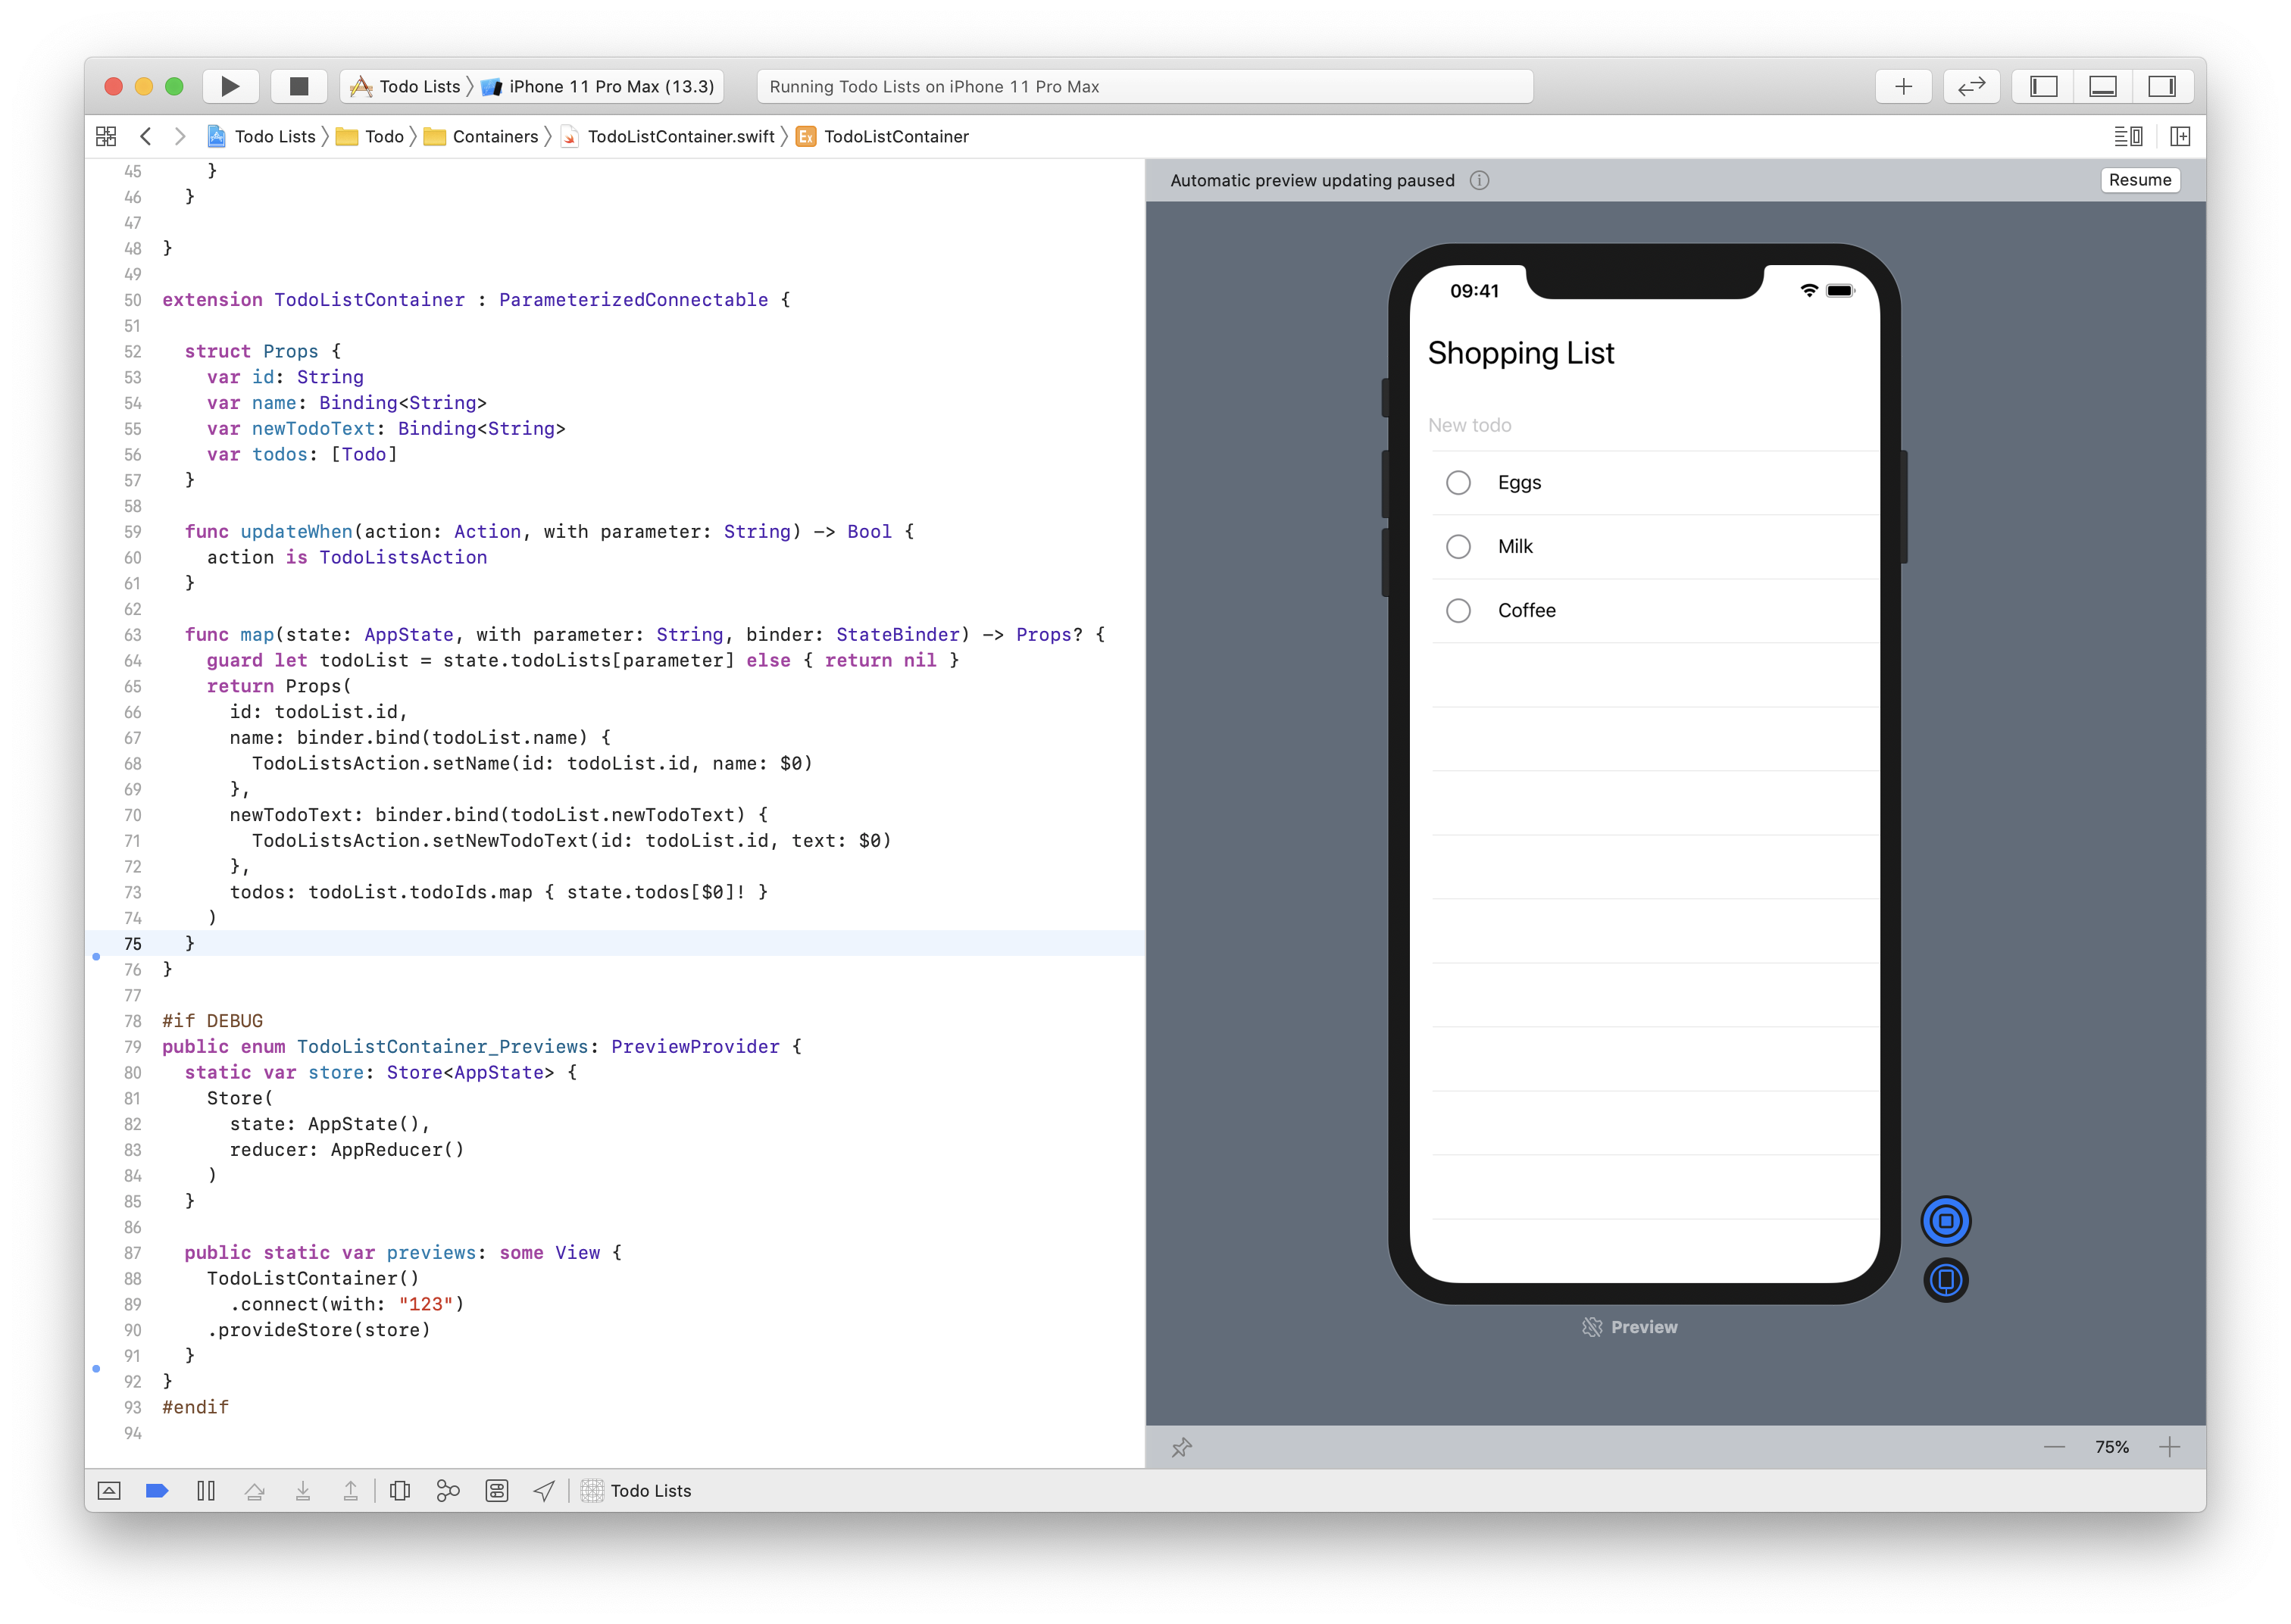Open the Containers folder breadcrumb
This screenshot has height=1624, width=2291.
(494, 136)
